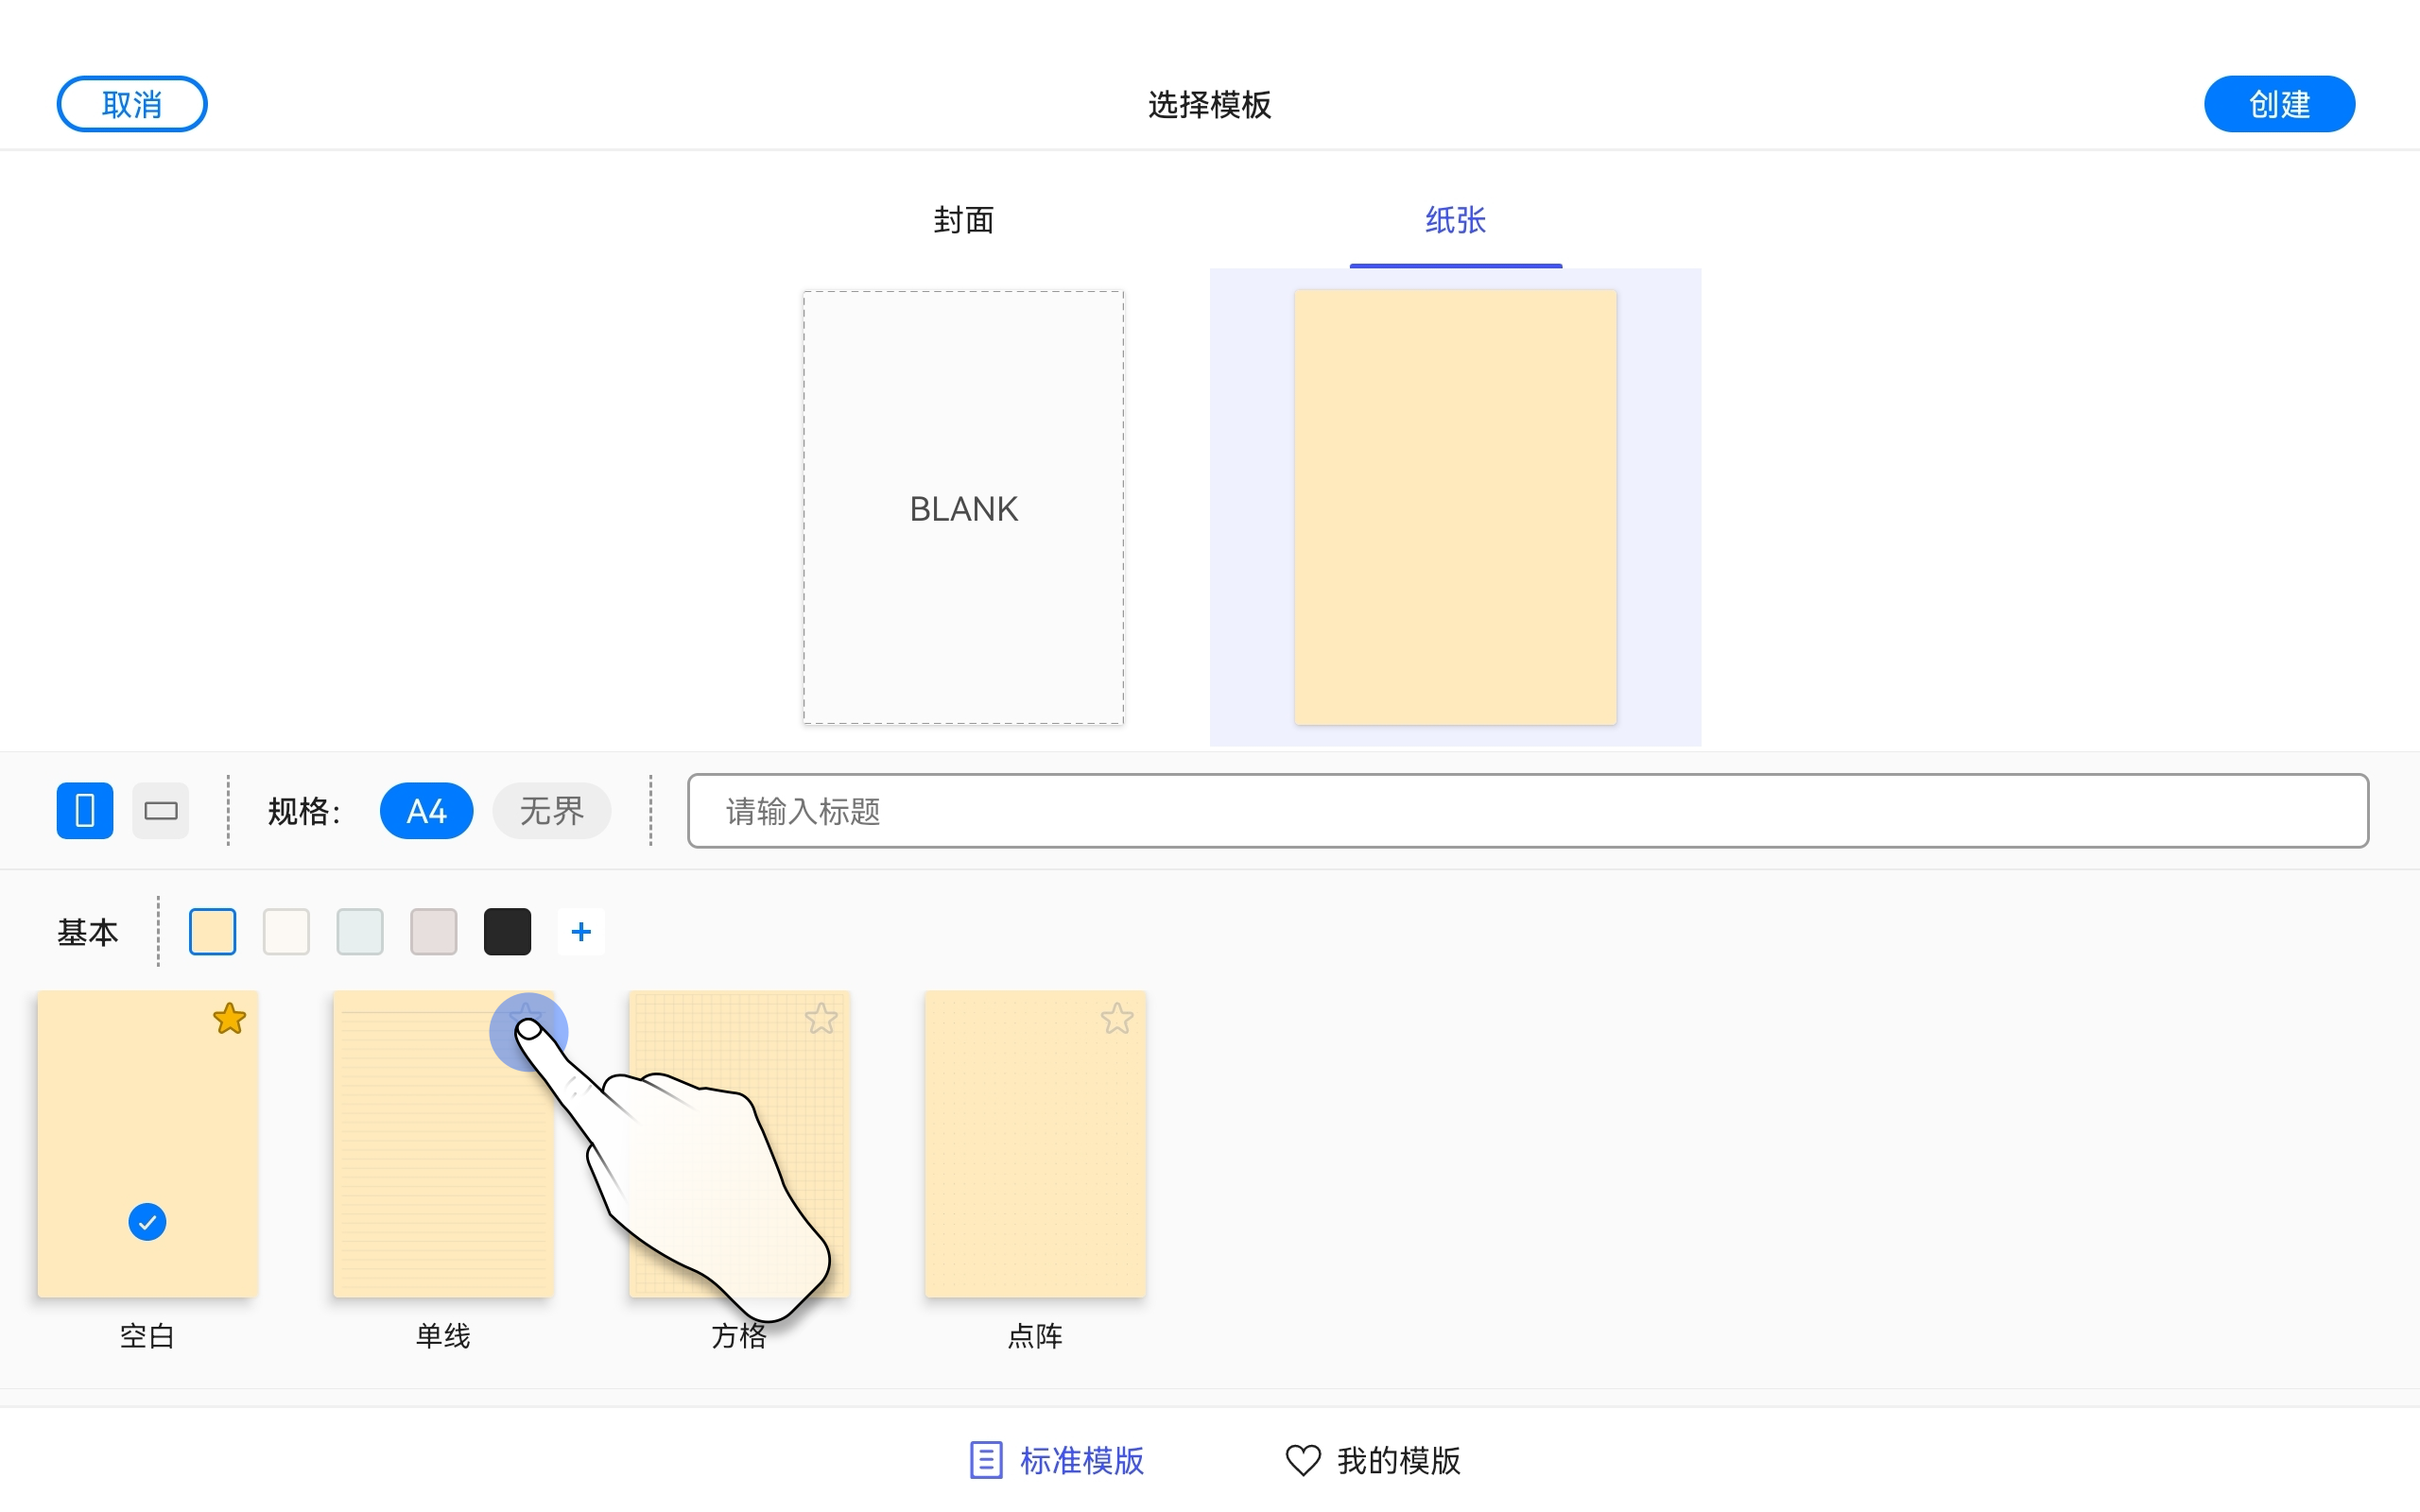Select portrait orientation icon
Viewport: 2420px width, 1512px height.
(85, 810)
